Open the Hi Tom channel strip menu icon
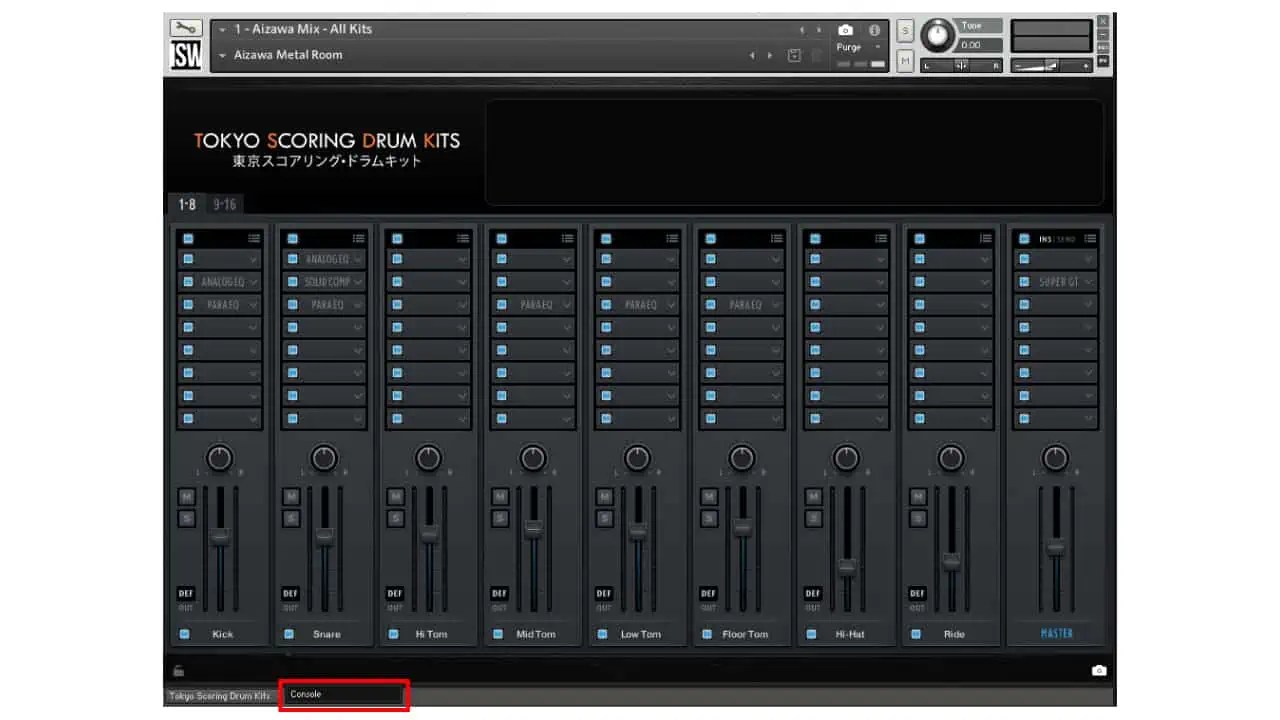Screen dimensions: 1280x720 tap(463, 238)
